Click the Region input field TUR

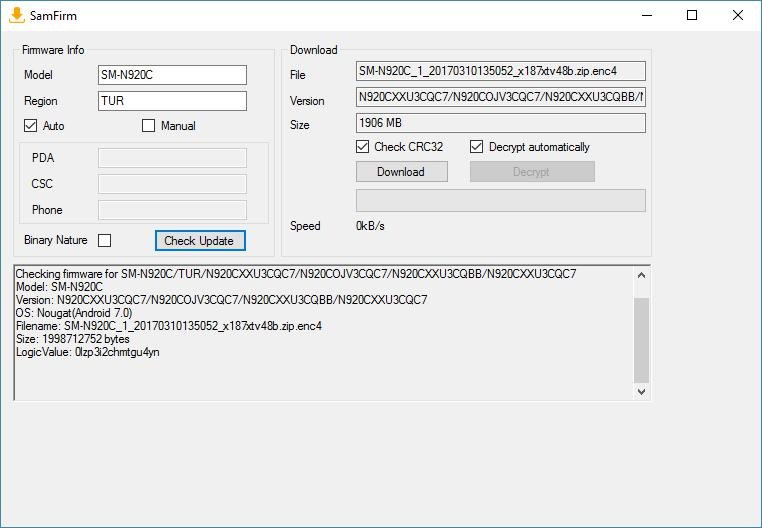coord(172,101)
